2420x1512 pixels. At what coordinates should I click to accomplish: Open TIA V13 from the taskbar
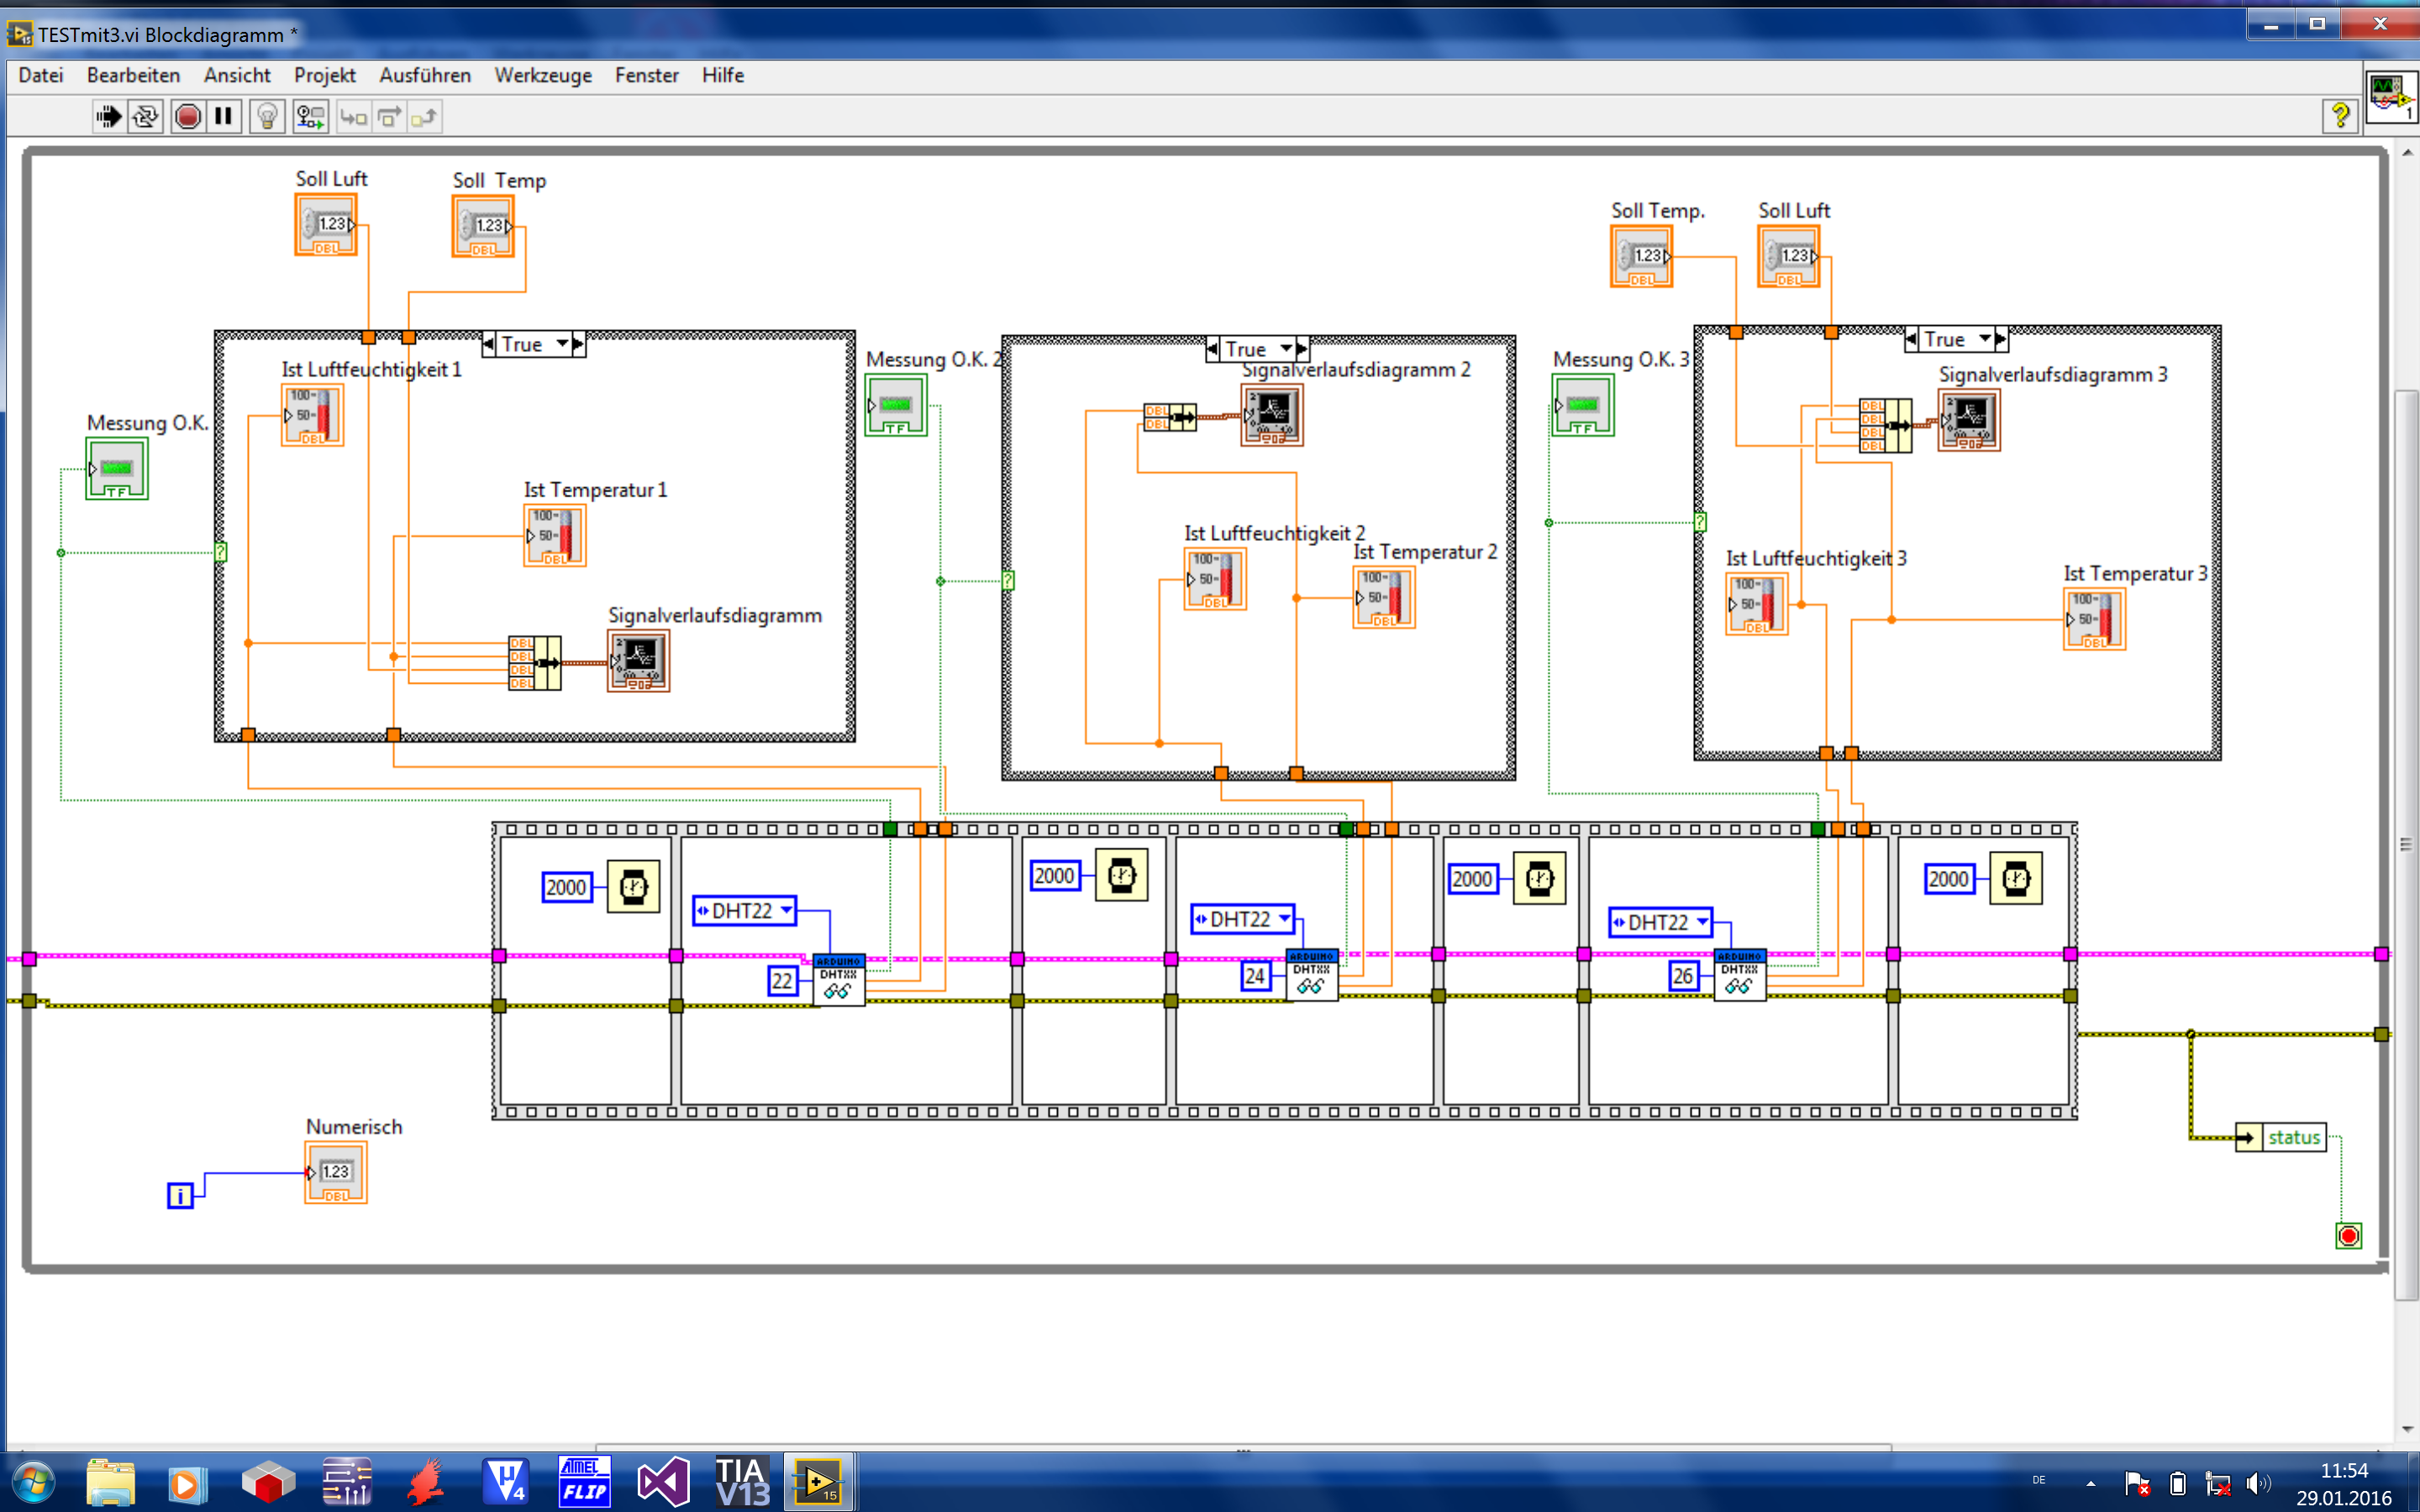(x=741, y=1482)
